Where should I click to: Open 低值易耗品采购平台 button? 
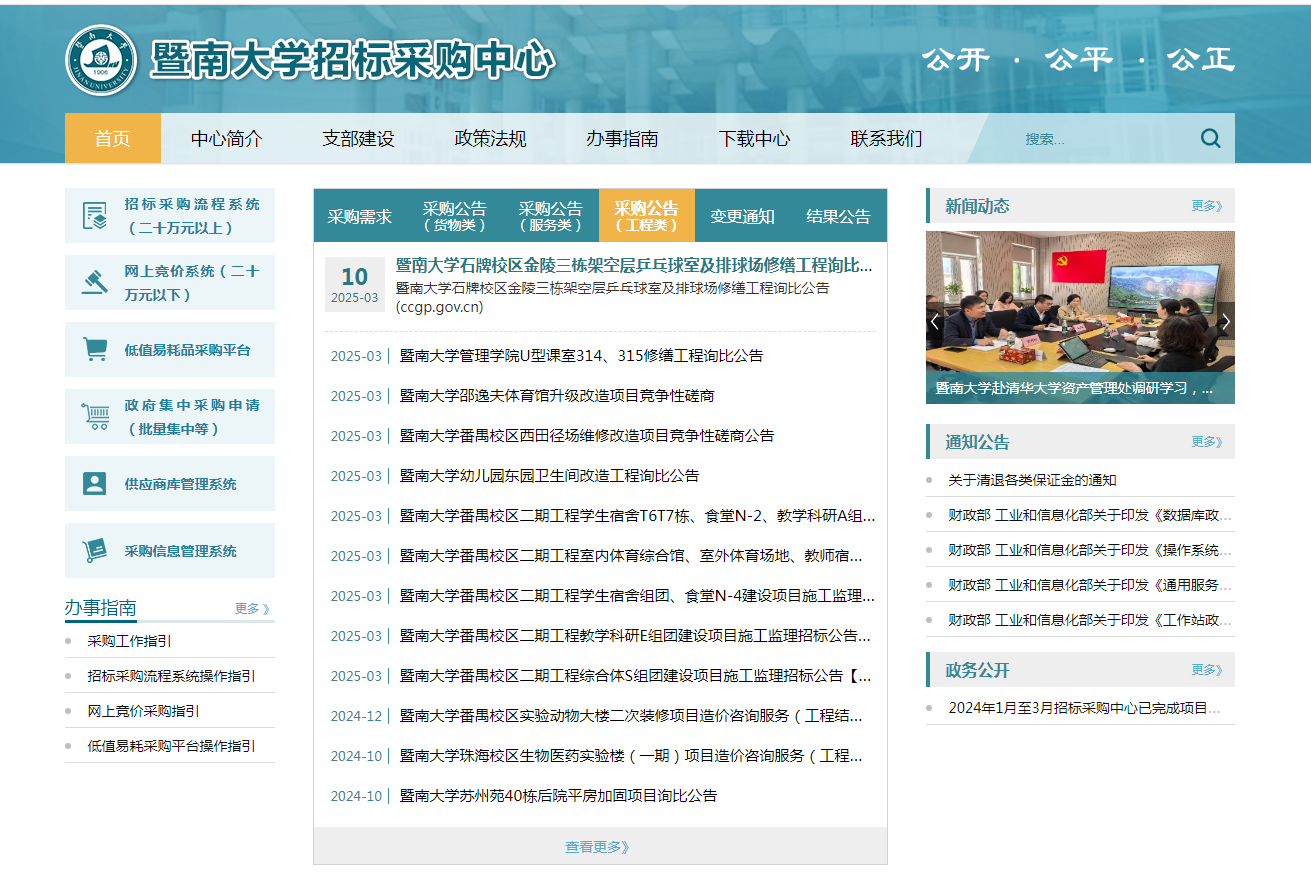pos(170,350)
